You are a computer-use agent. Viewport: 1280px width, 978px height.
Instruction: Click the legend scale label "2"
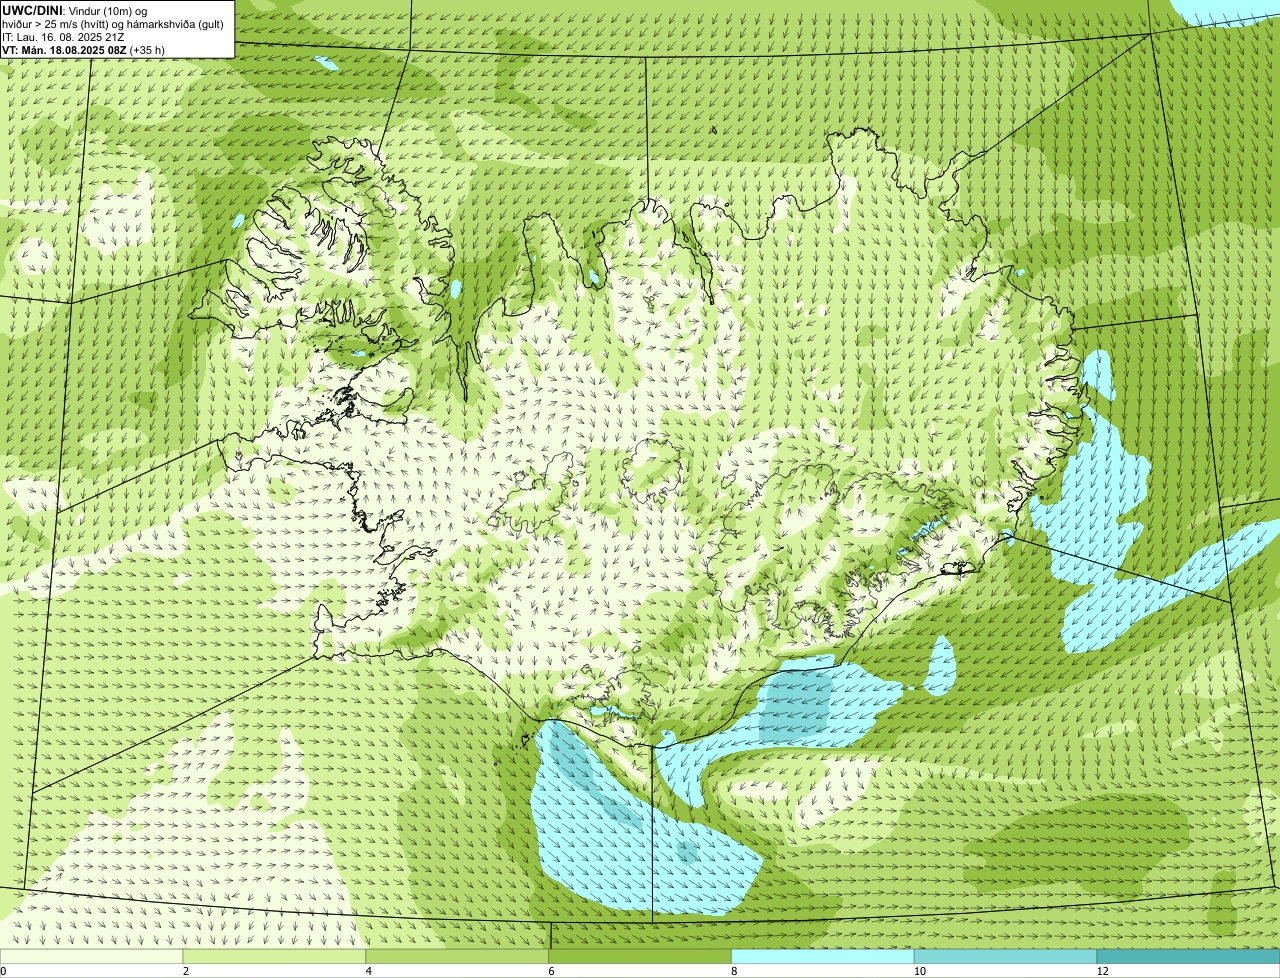coord(186,971)
